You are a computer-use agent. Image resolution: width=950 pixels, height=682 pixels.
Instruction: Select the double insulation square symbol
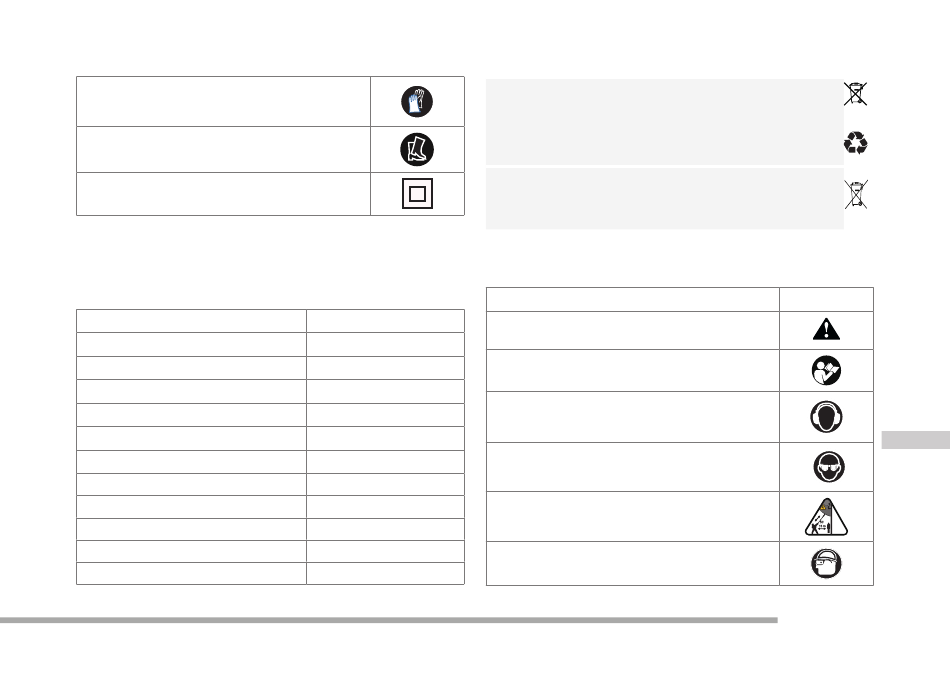tap(417, 194)
